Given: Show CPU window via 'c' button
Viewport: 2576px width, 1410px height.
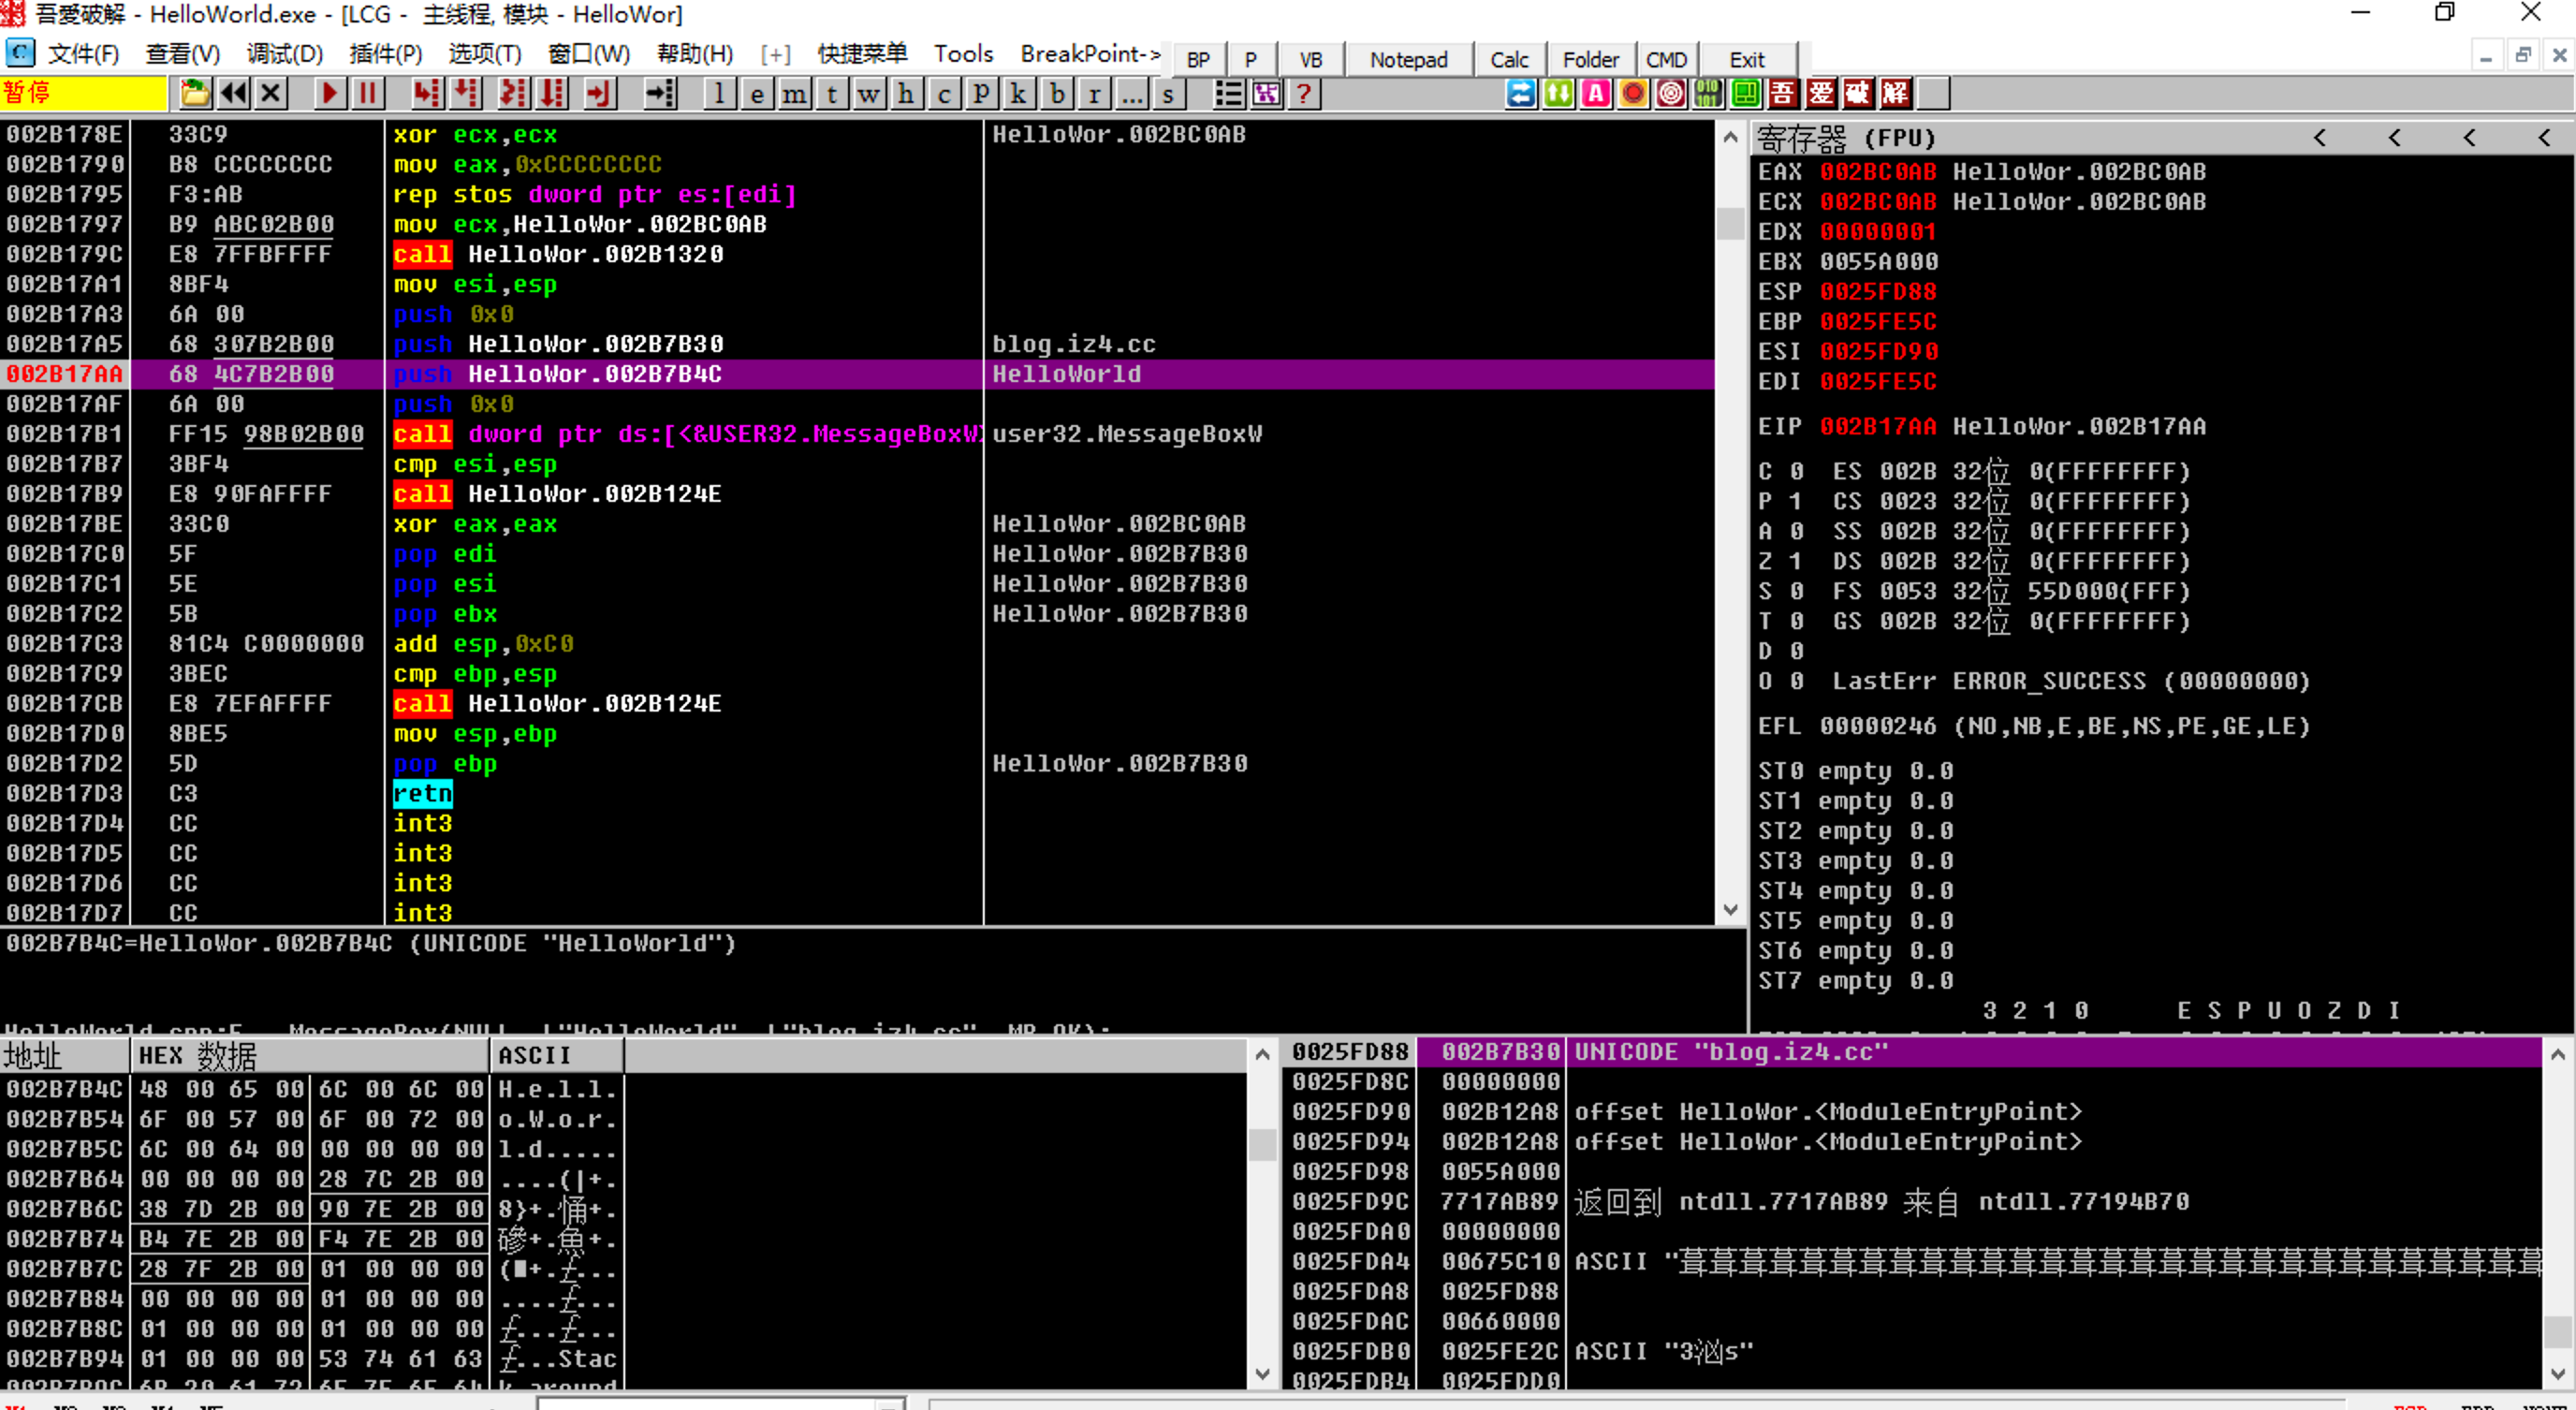Looking at the screenshot, I should [944, 94].
